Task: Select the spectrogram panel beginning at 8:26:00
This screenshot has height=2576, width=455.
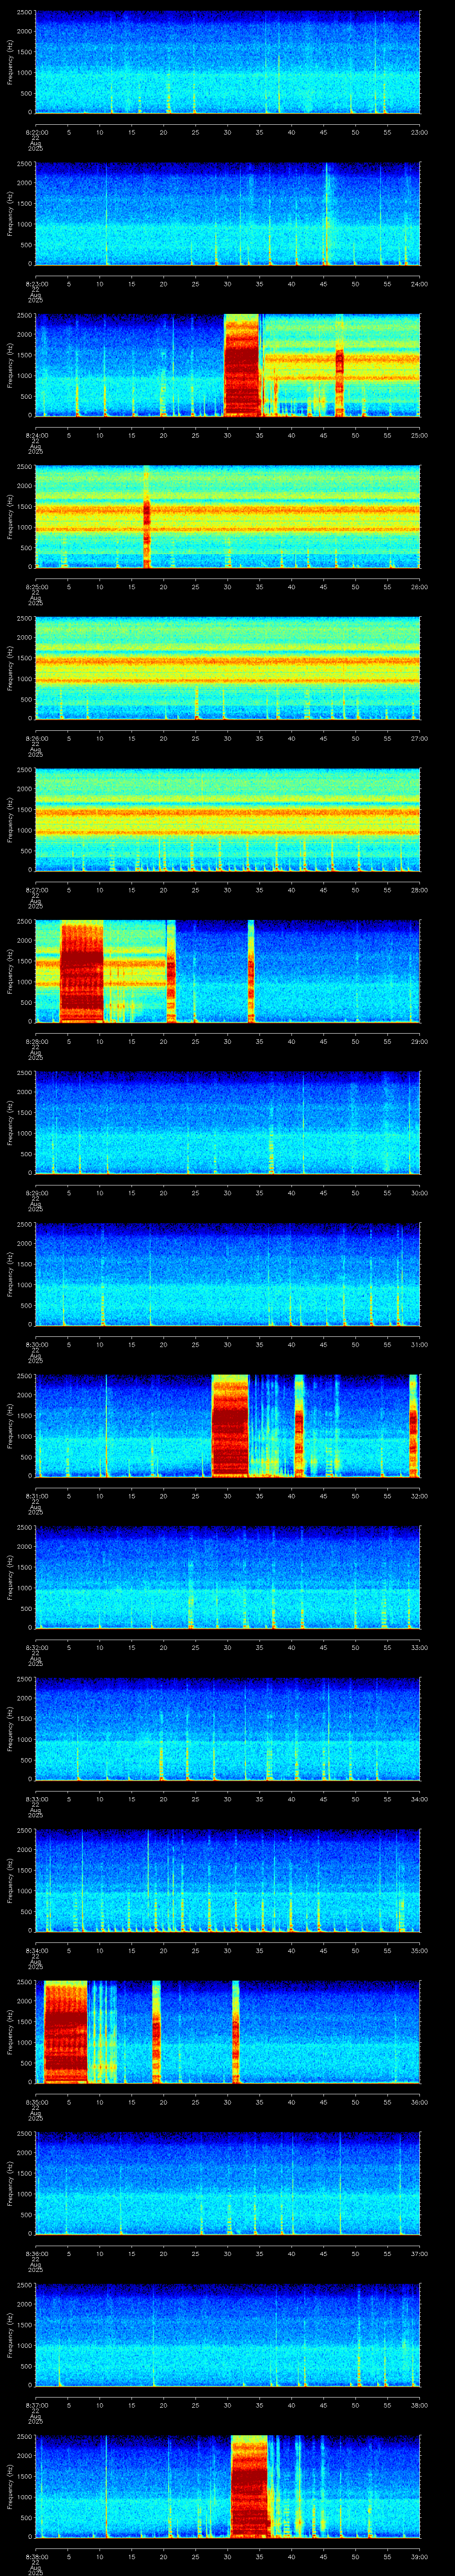Action: 227,668
